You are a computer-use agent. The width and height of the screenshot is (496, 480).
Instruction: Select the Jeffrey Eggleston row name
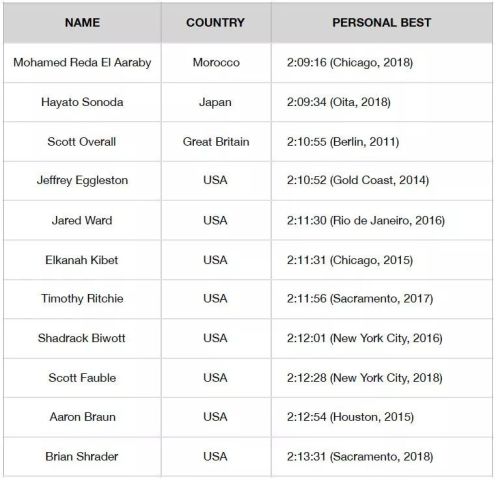coord(82,180)
